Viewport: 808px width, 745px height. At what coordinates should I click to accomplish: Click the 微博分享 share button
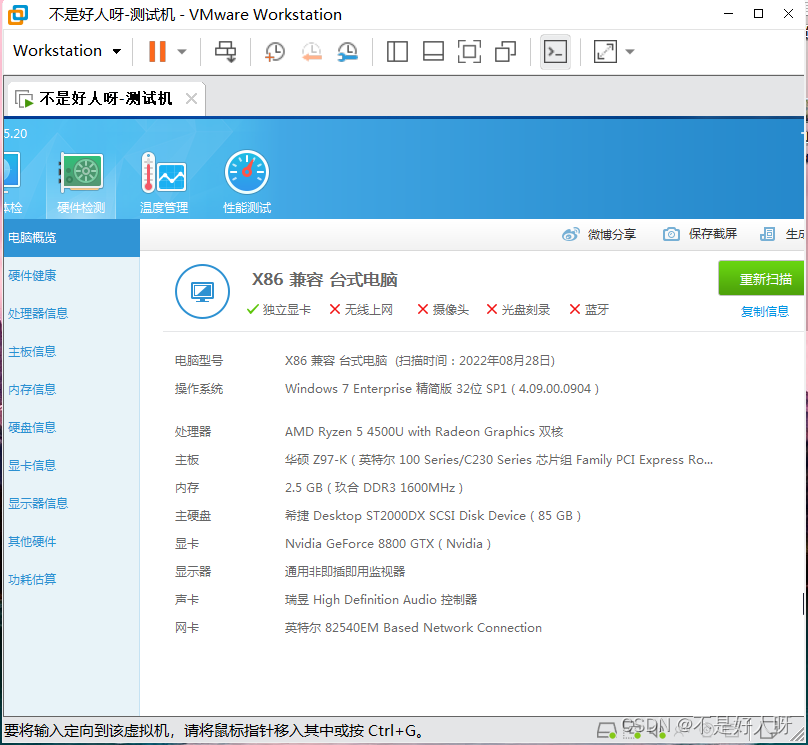(599, 234)
